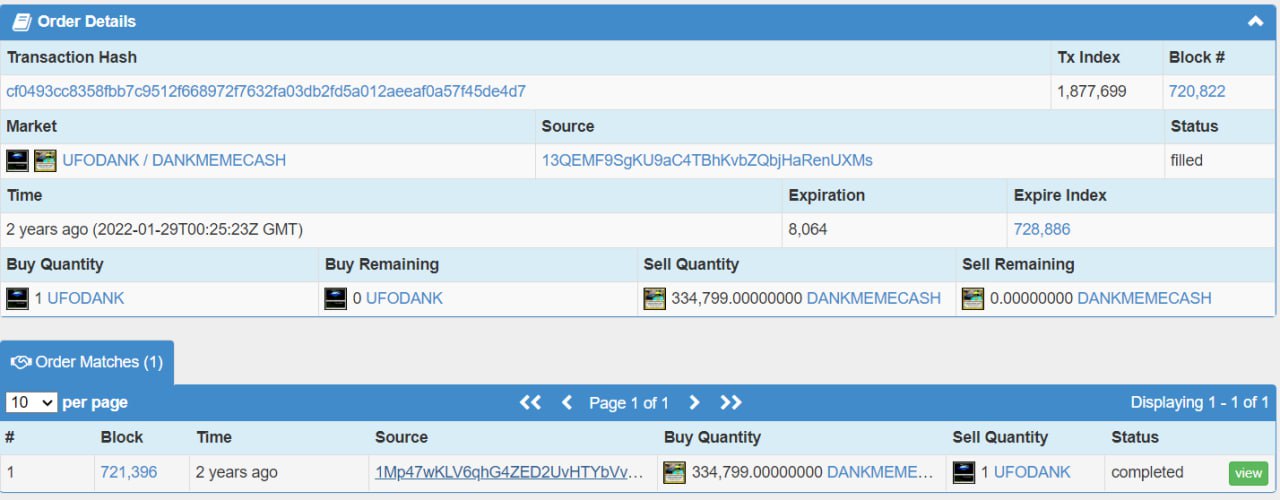Viewport: 1280px width, 500px height.
Task: Click the Order Details book icon
Action: tap(22, 21)
